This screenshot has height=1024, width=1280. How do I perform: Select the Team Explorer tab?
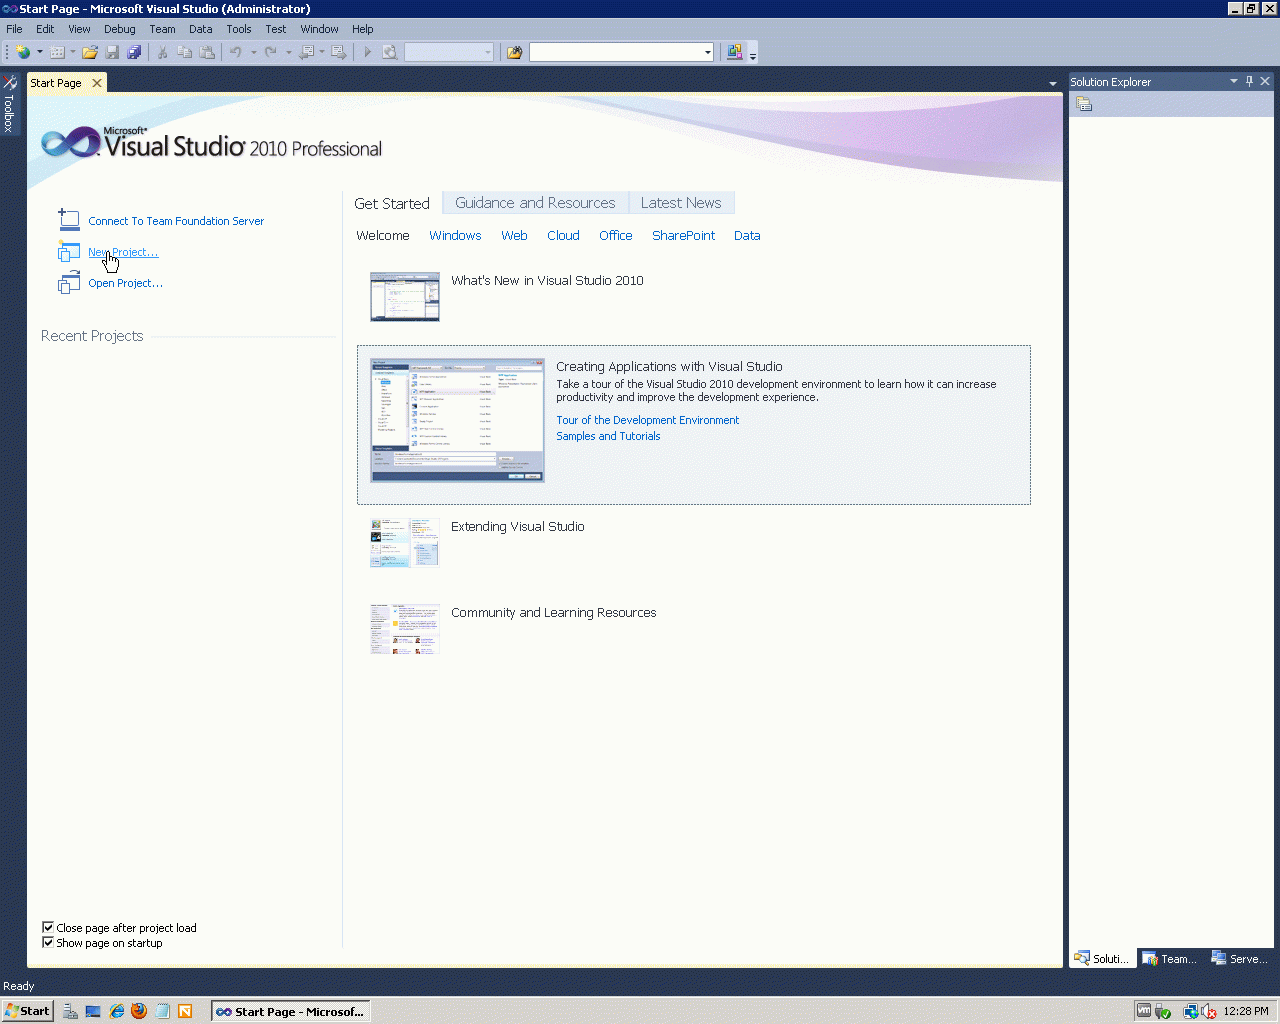tap(1170, 958)
